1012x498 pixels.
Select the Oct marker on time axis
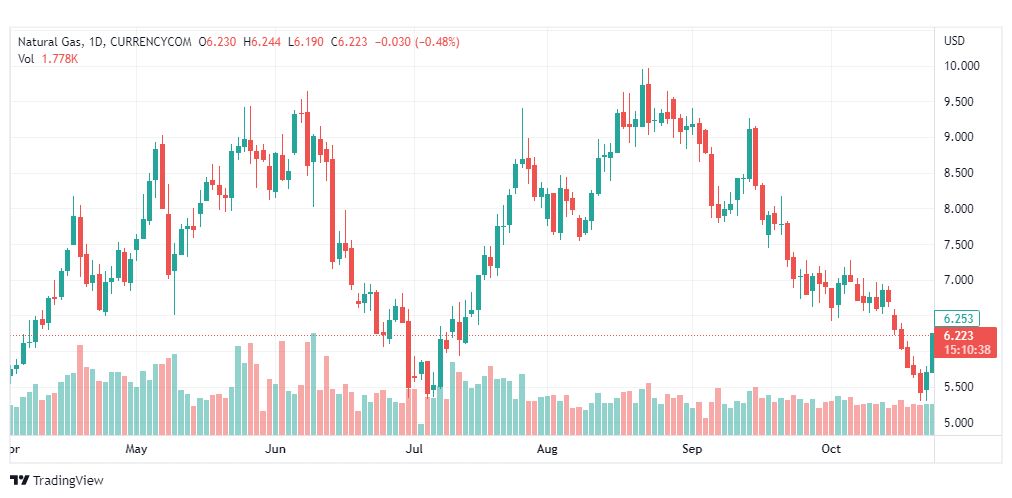point(831,449)
